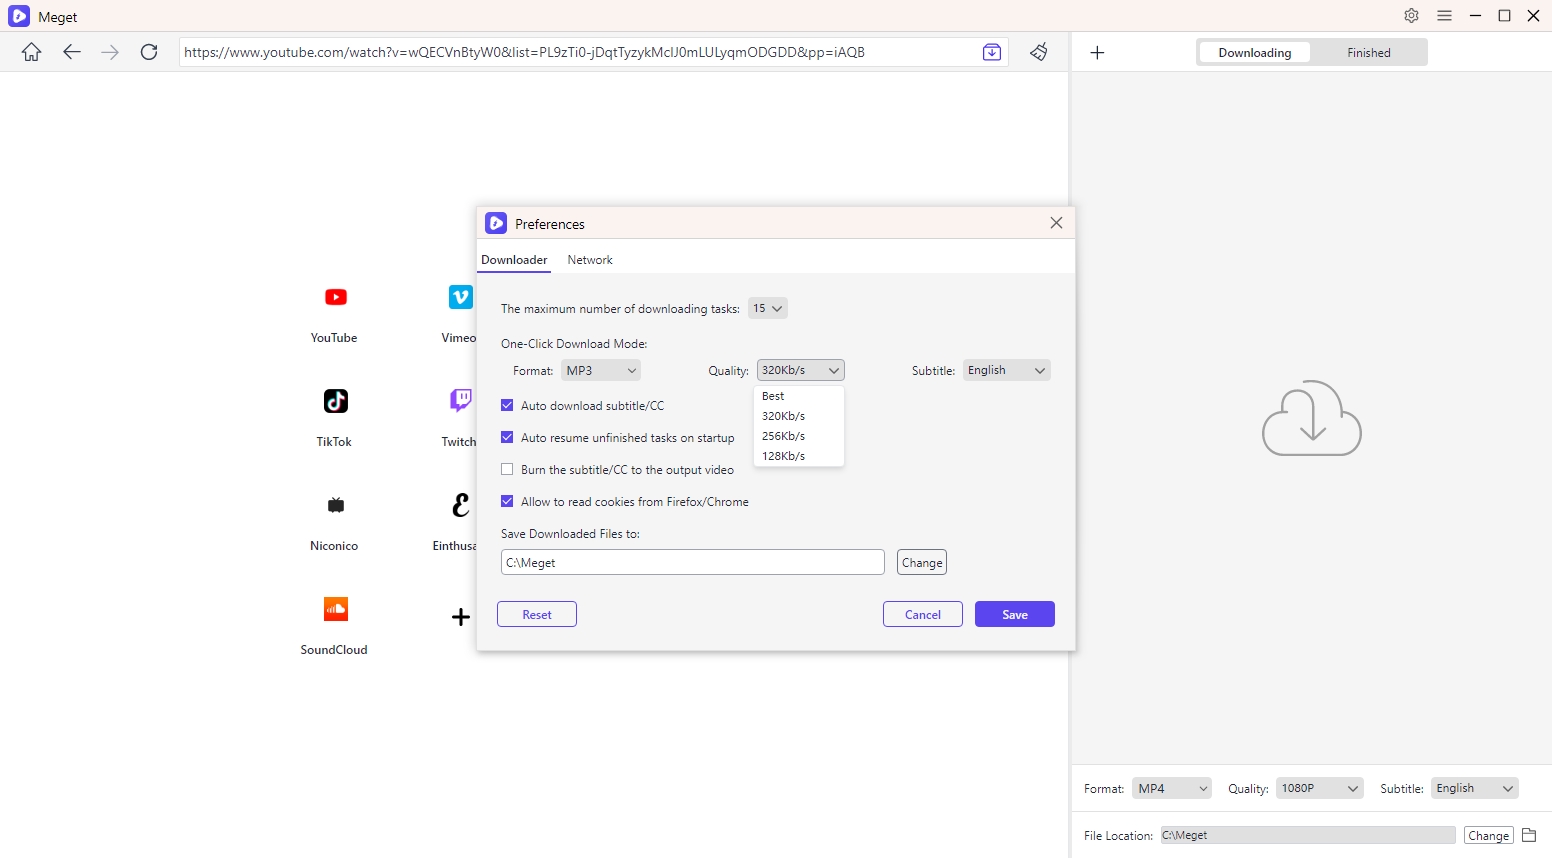Click the download icon in address bar
1552x858 pixels.
(992, 52)
